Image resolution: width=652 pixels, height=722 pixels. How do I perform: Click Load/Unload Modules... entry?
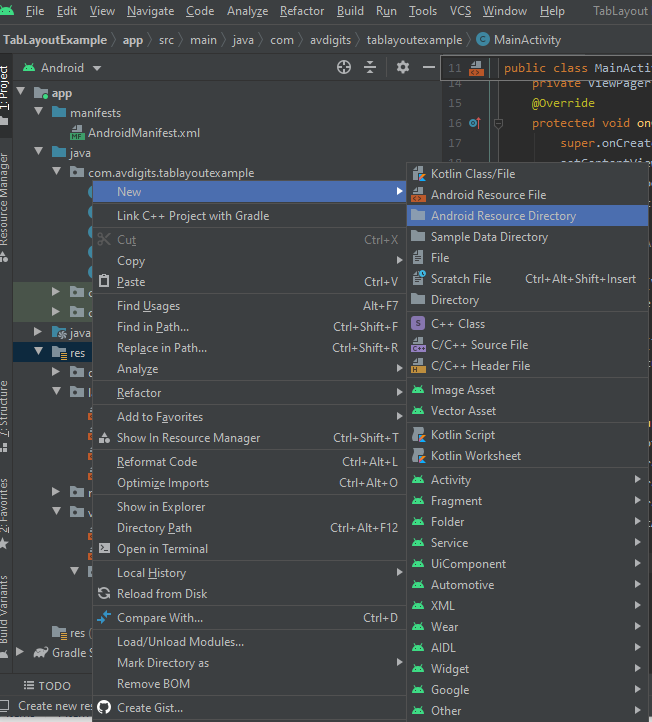[x=249, y=641]
